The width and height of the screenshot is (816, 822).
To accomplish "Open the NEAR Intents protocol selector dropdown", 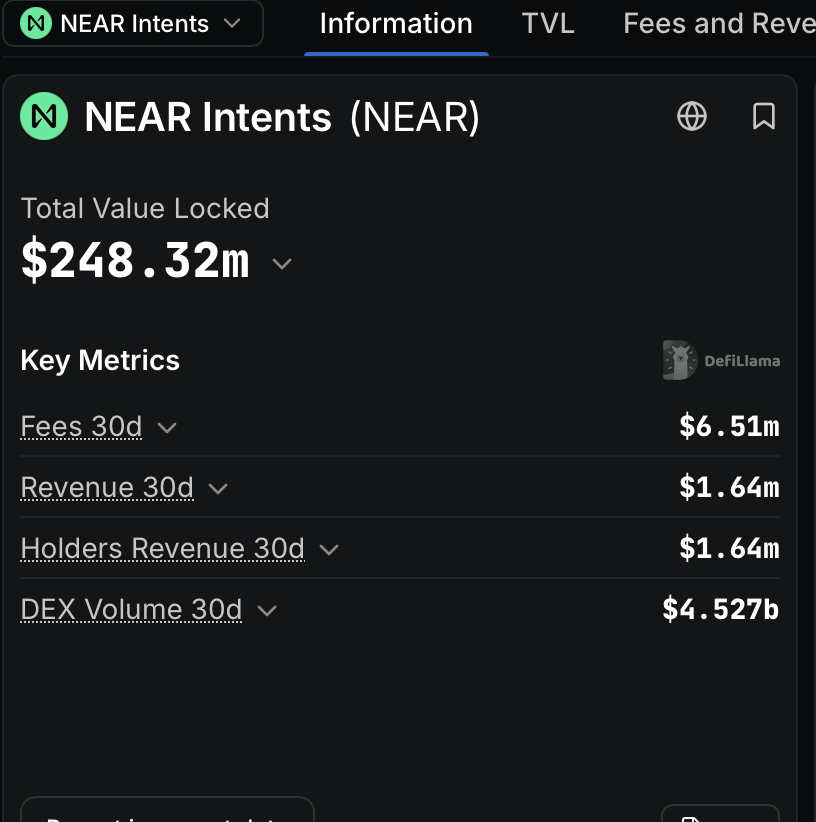I will point(133,24).
